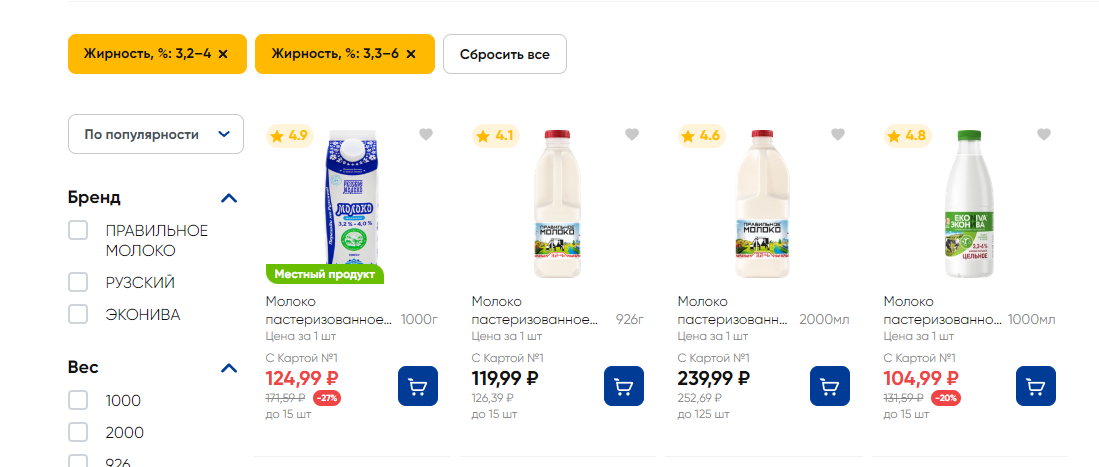This screenshot has height=467, width=1099.
Task: Open the 'По популярности' sort dropdown
Action: click(156, 134)
